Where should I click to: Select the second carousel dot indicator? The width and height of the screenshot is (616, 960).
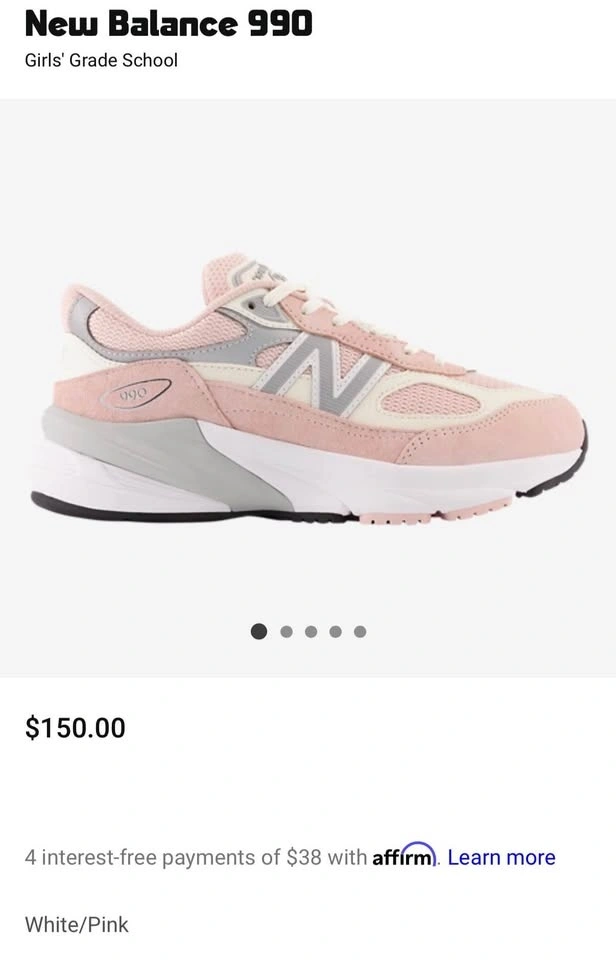point(286,631)
